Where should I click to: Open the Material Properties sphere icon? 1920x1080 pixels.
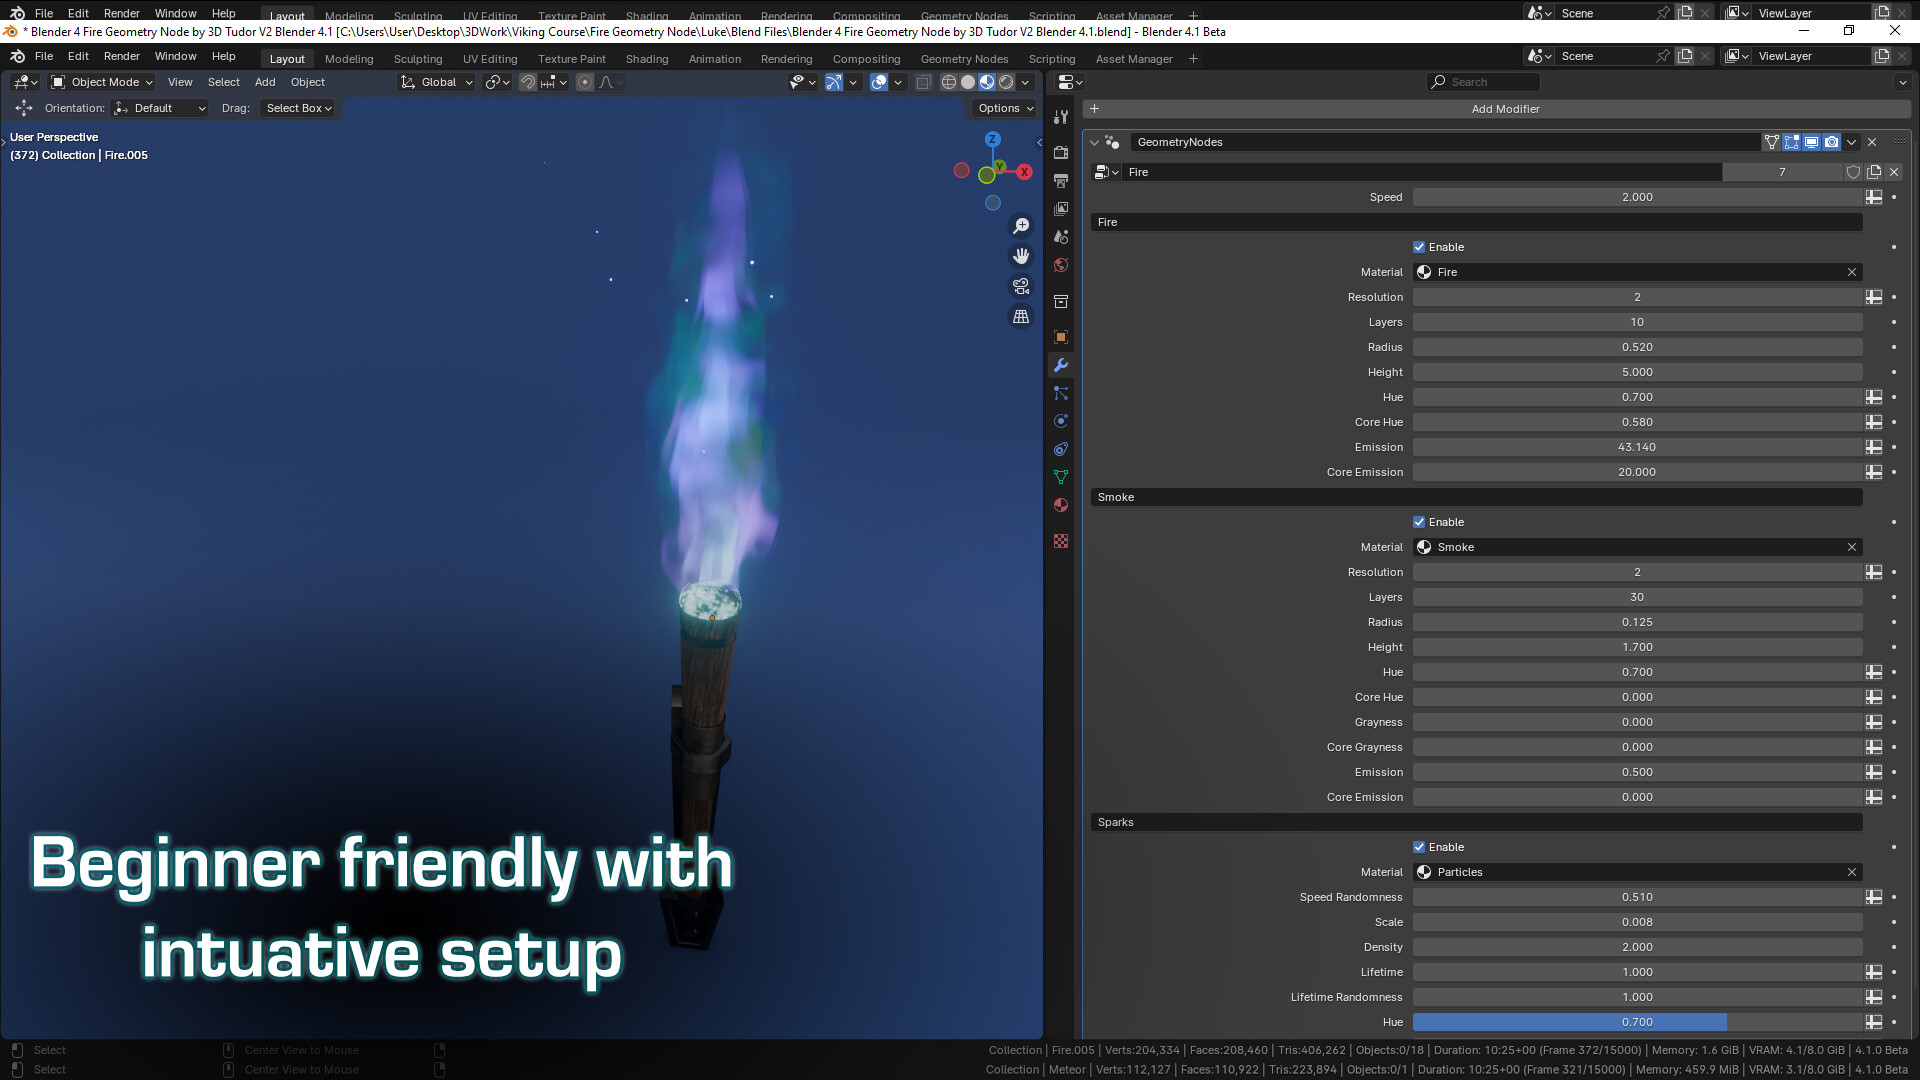pyautogui.click(x=1060, y=505)
